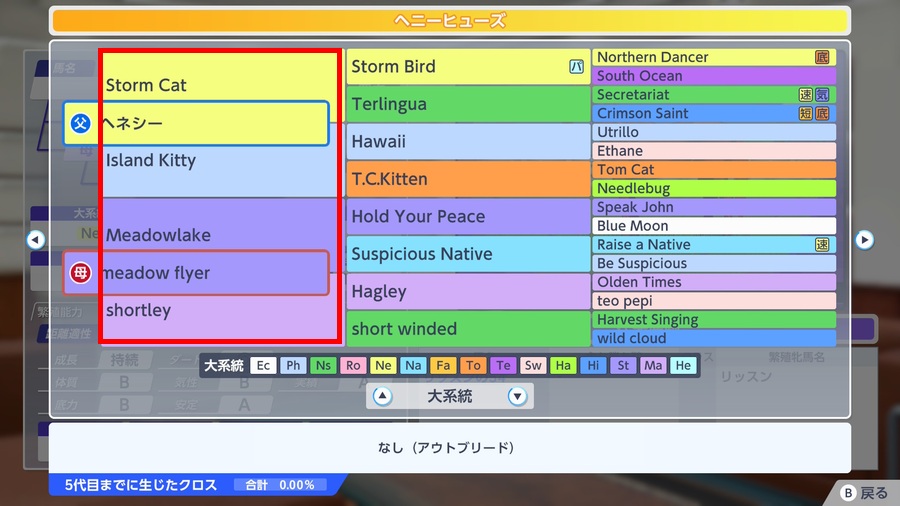Viewport: 900px width, 506px height.
Task: Select Crimson Saint ancestor row
Action: click(x=714, y=113)
